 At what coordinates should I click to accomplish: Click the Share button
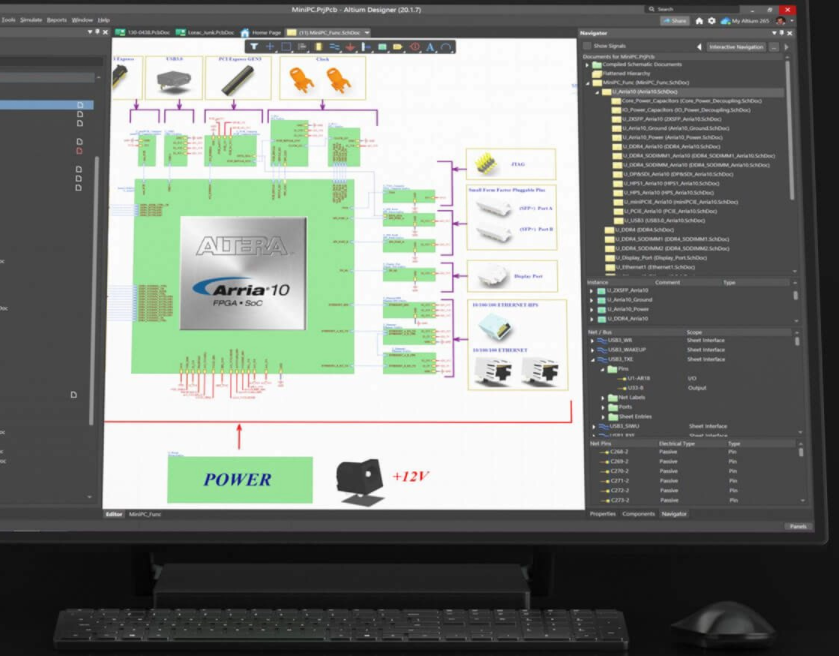675,21
